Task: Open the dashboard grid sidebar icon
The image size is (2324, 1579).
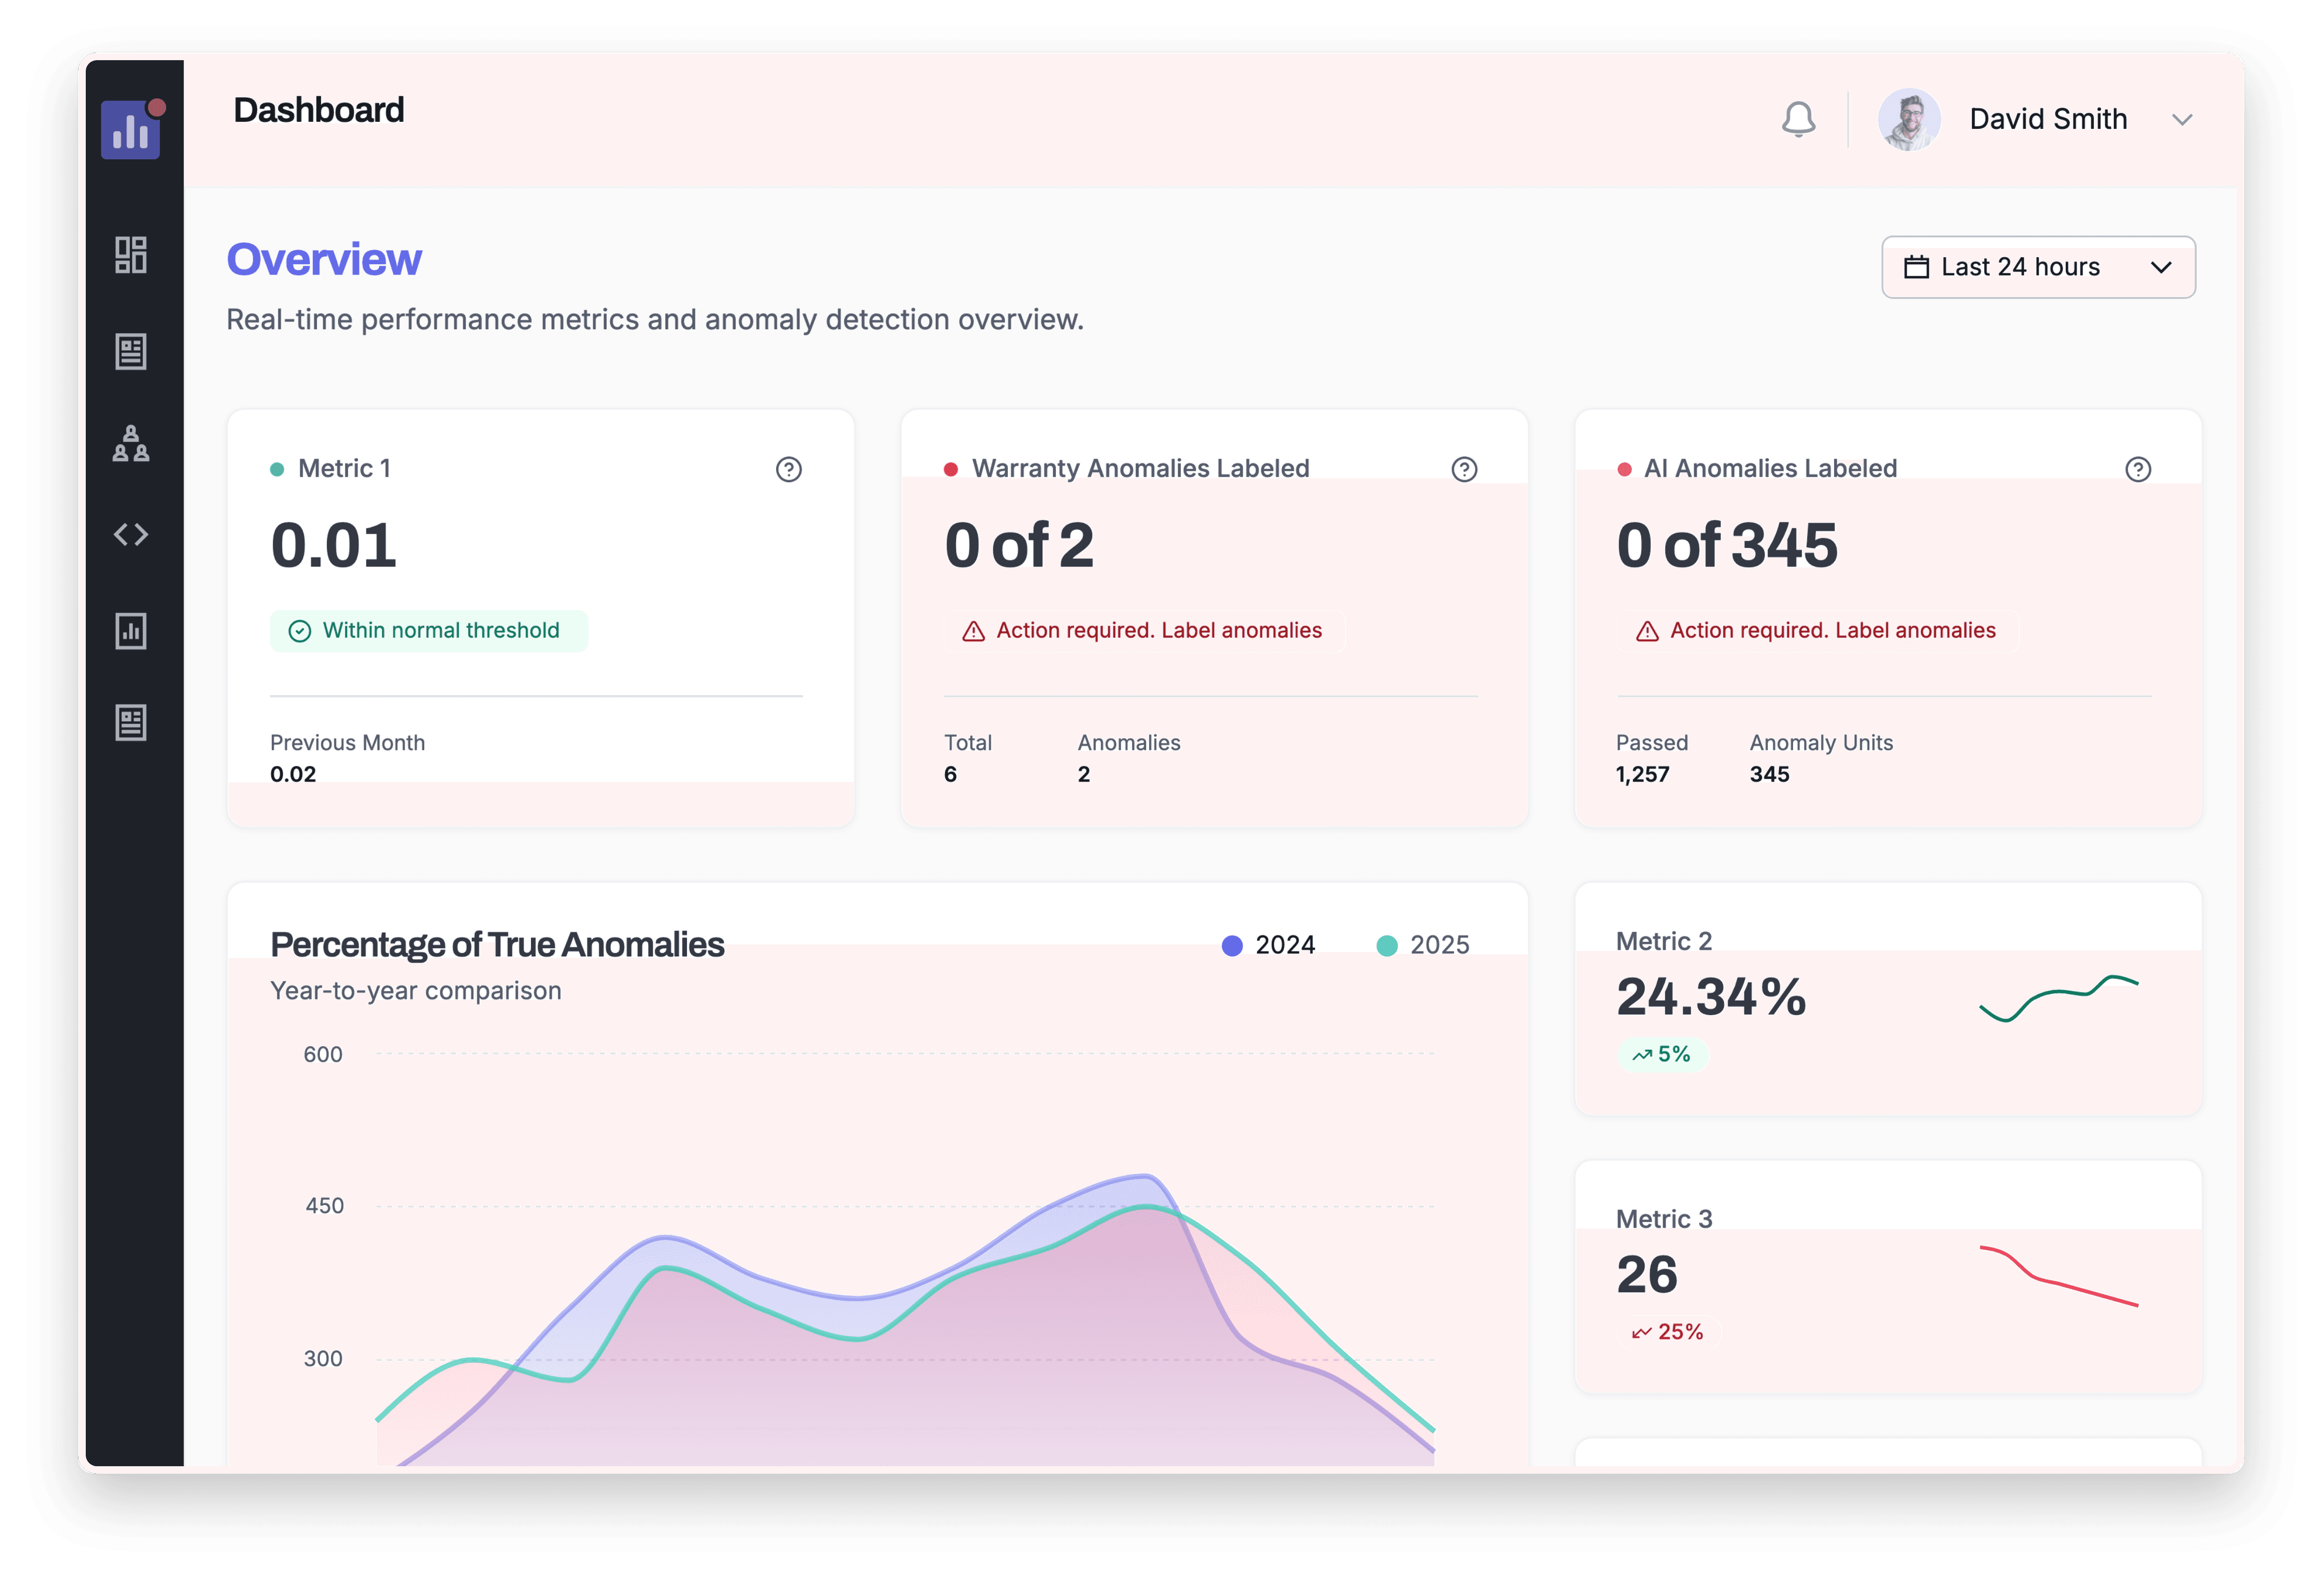Action: (x=131, y=255)
